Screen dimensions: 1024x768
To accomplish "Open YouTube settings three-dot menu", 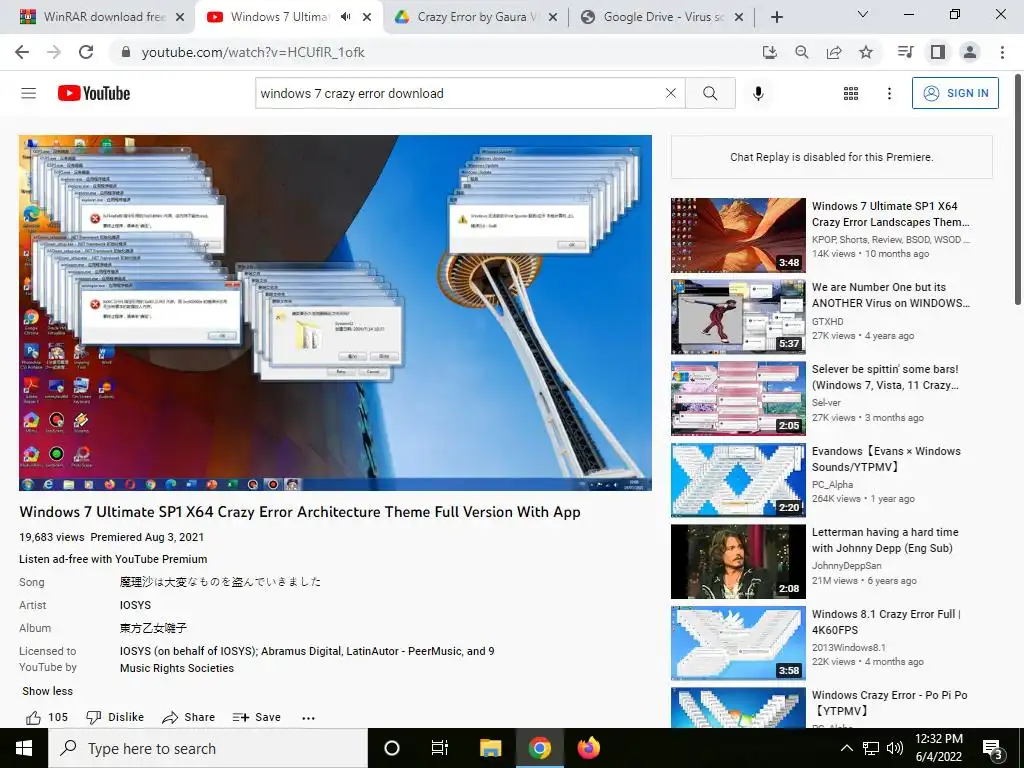I will (889, 93).
